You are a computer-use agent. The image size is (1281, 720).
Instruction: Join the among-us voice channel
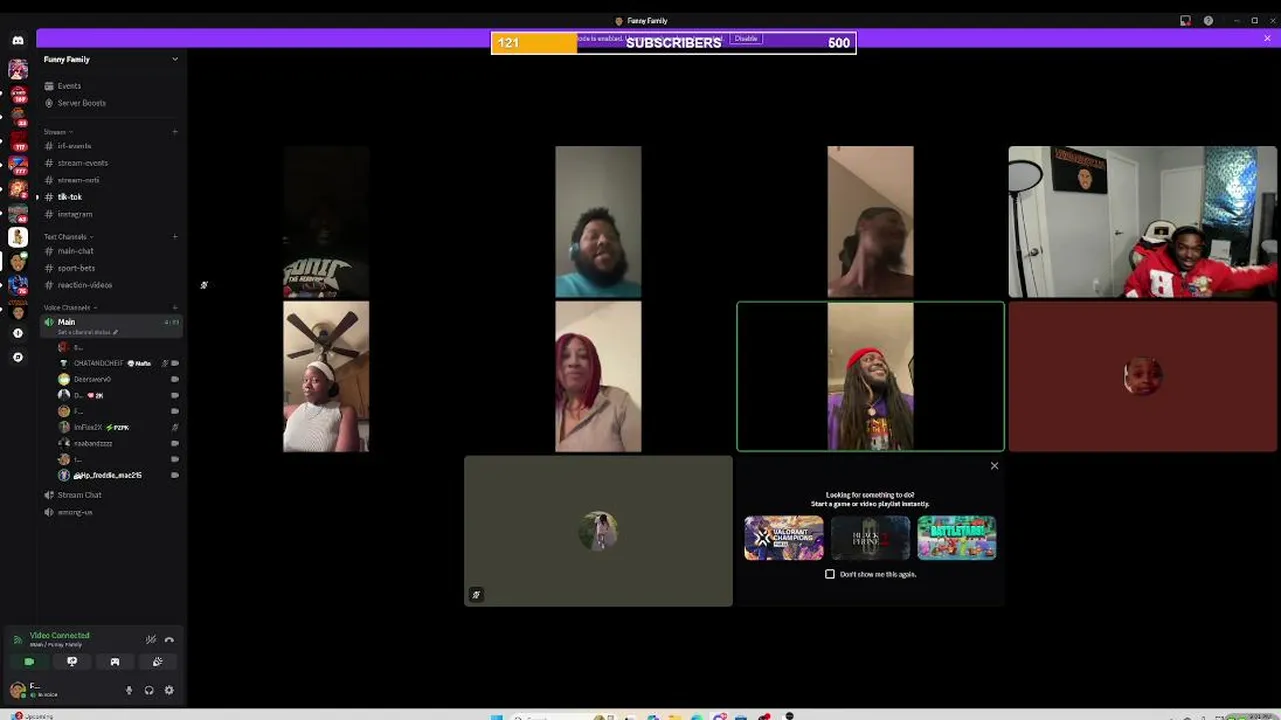tap(110, 512)
